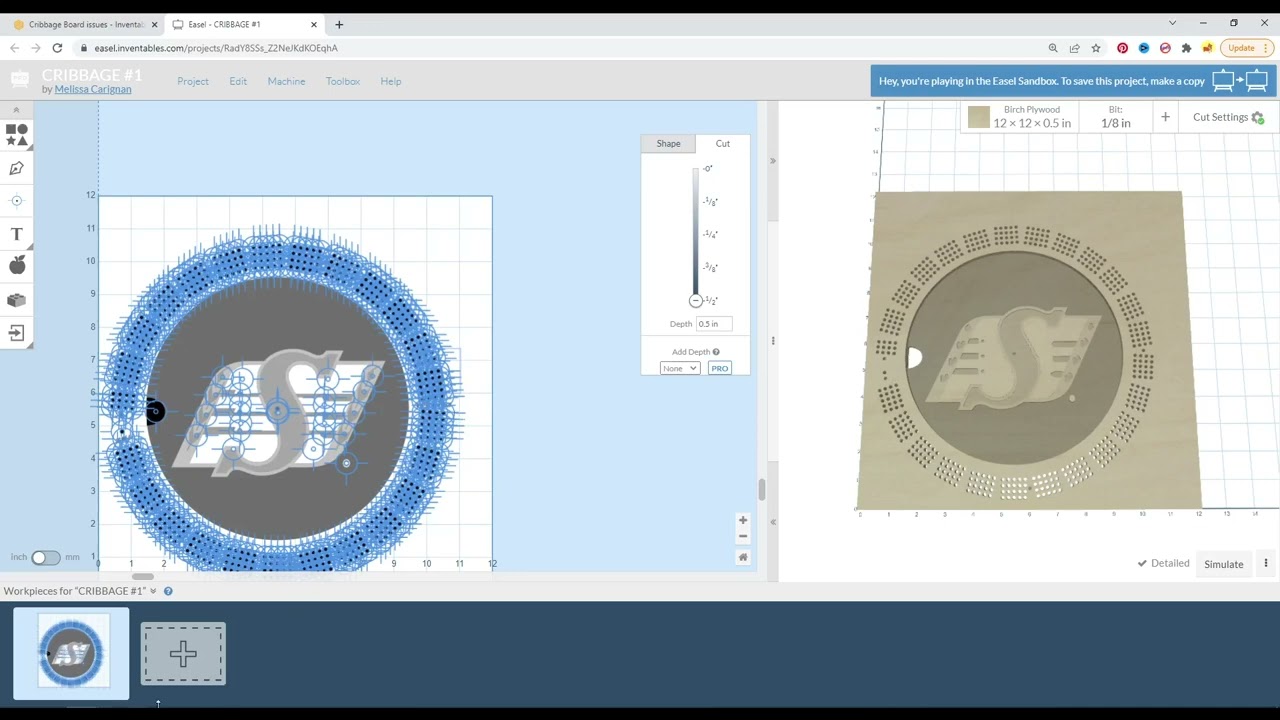
Task: Open Cut Settings panel
Action: (x=1228, y=117)
